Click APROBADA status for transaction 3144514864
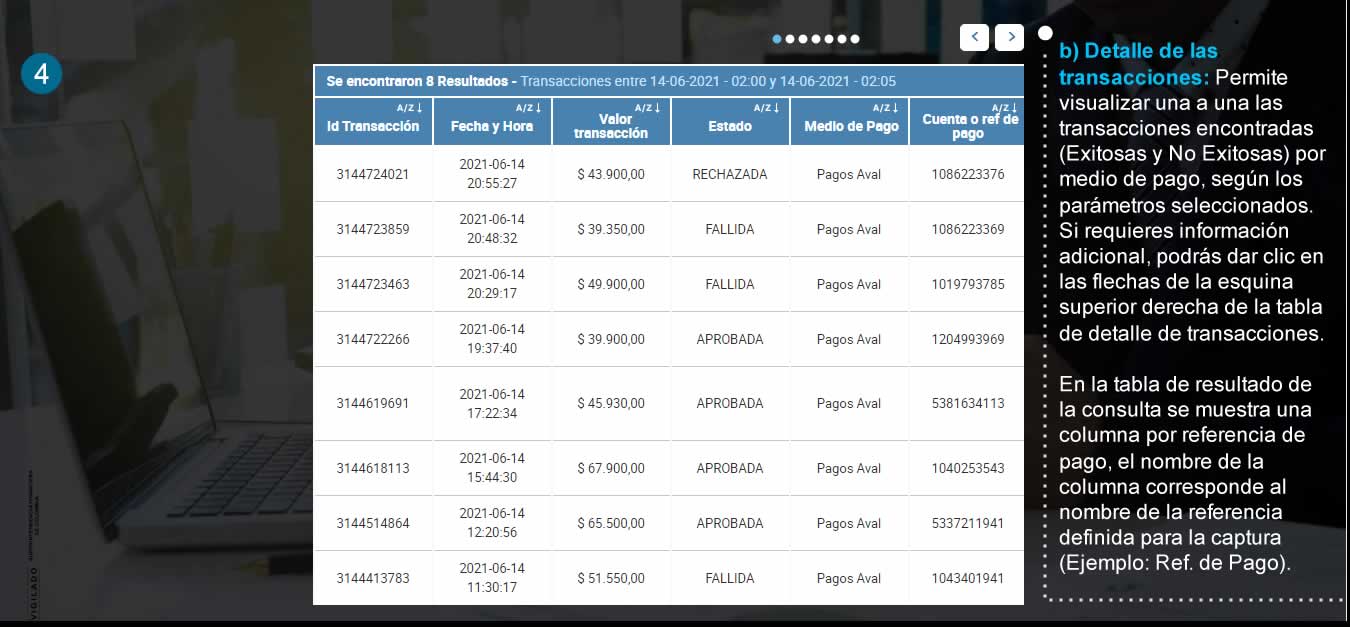 tap(730, 523)
